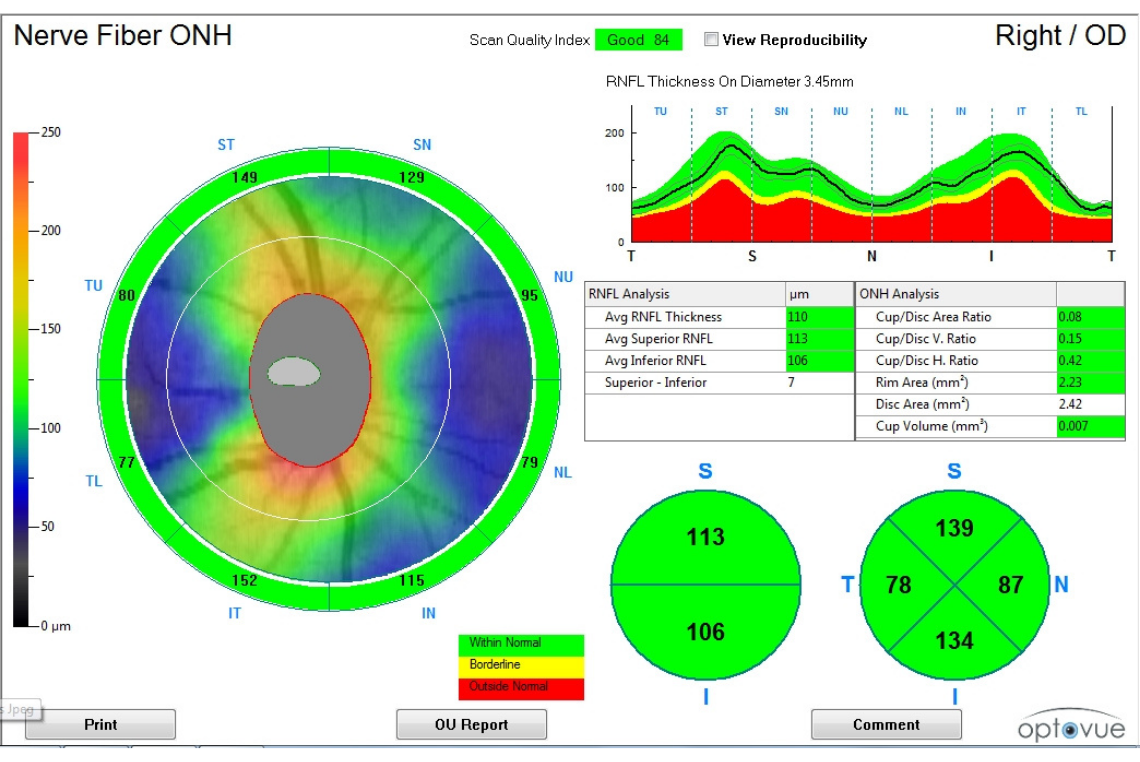The width and height of the screenshot is (1140, 762).
Task: Click the Cup/Disc V. Ratio value 0.15
Action: (1091, 339)
